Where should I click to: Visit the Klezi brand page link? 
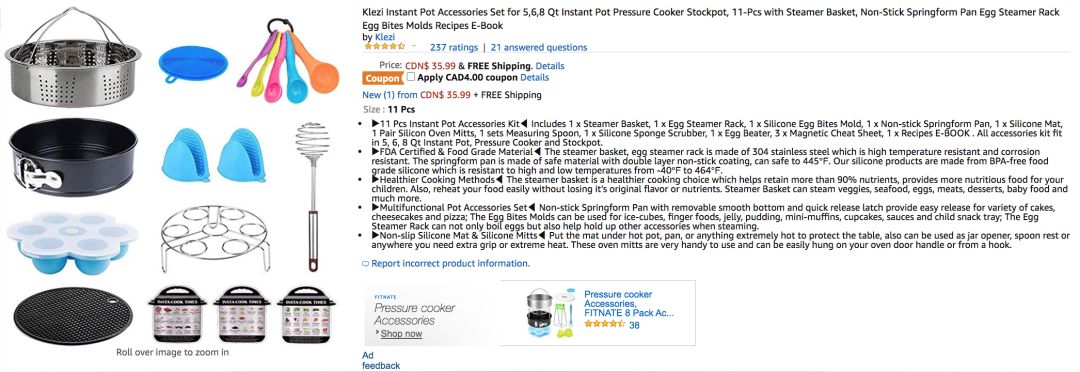click(x=384, y=37)
